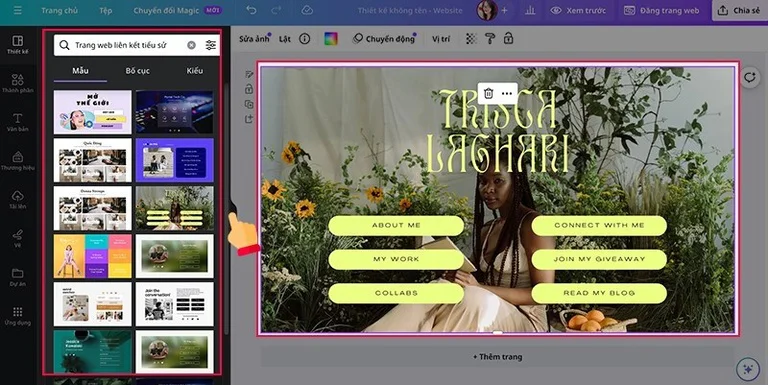Click Xem trước preview button

click(578, 10)
